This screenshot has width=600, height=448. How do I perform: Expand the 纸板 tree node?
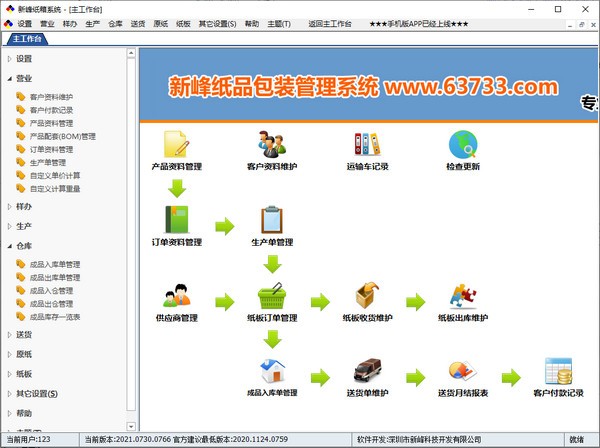(10, 374)
